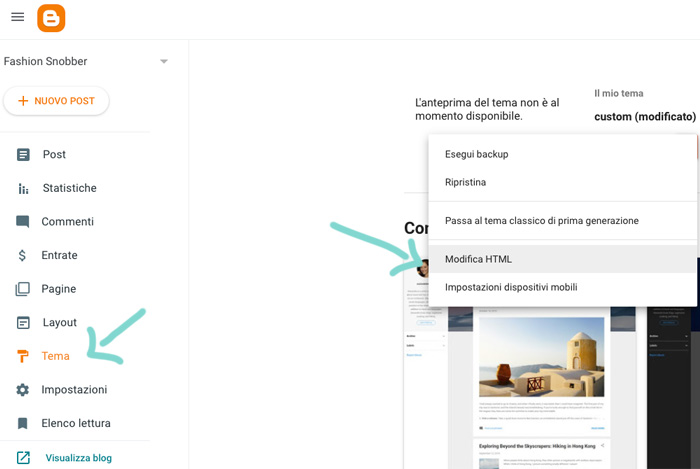This screenshot has height=469, width=700.
Task: Click the Entrate dollar sign icon
Action: tap(22, 255)
